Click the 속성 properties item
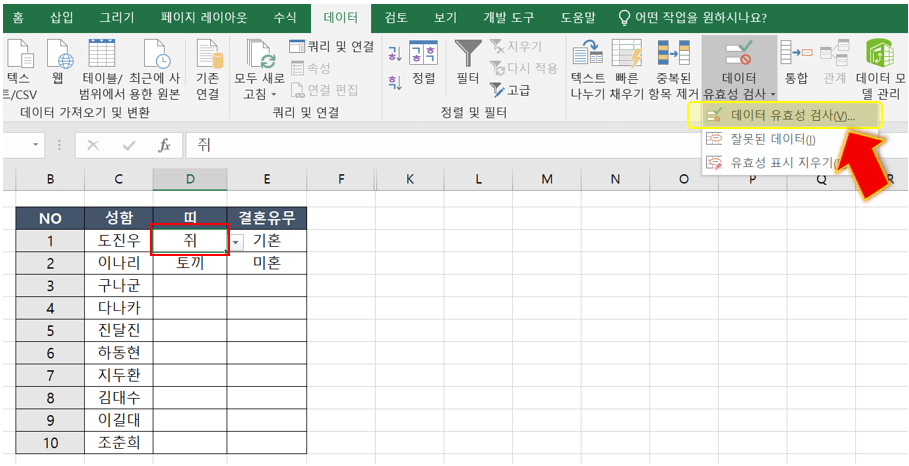 coord(310,68)
